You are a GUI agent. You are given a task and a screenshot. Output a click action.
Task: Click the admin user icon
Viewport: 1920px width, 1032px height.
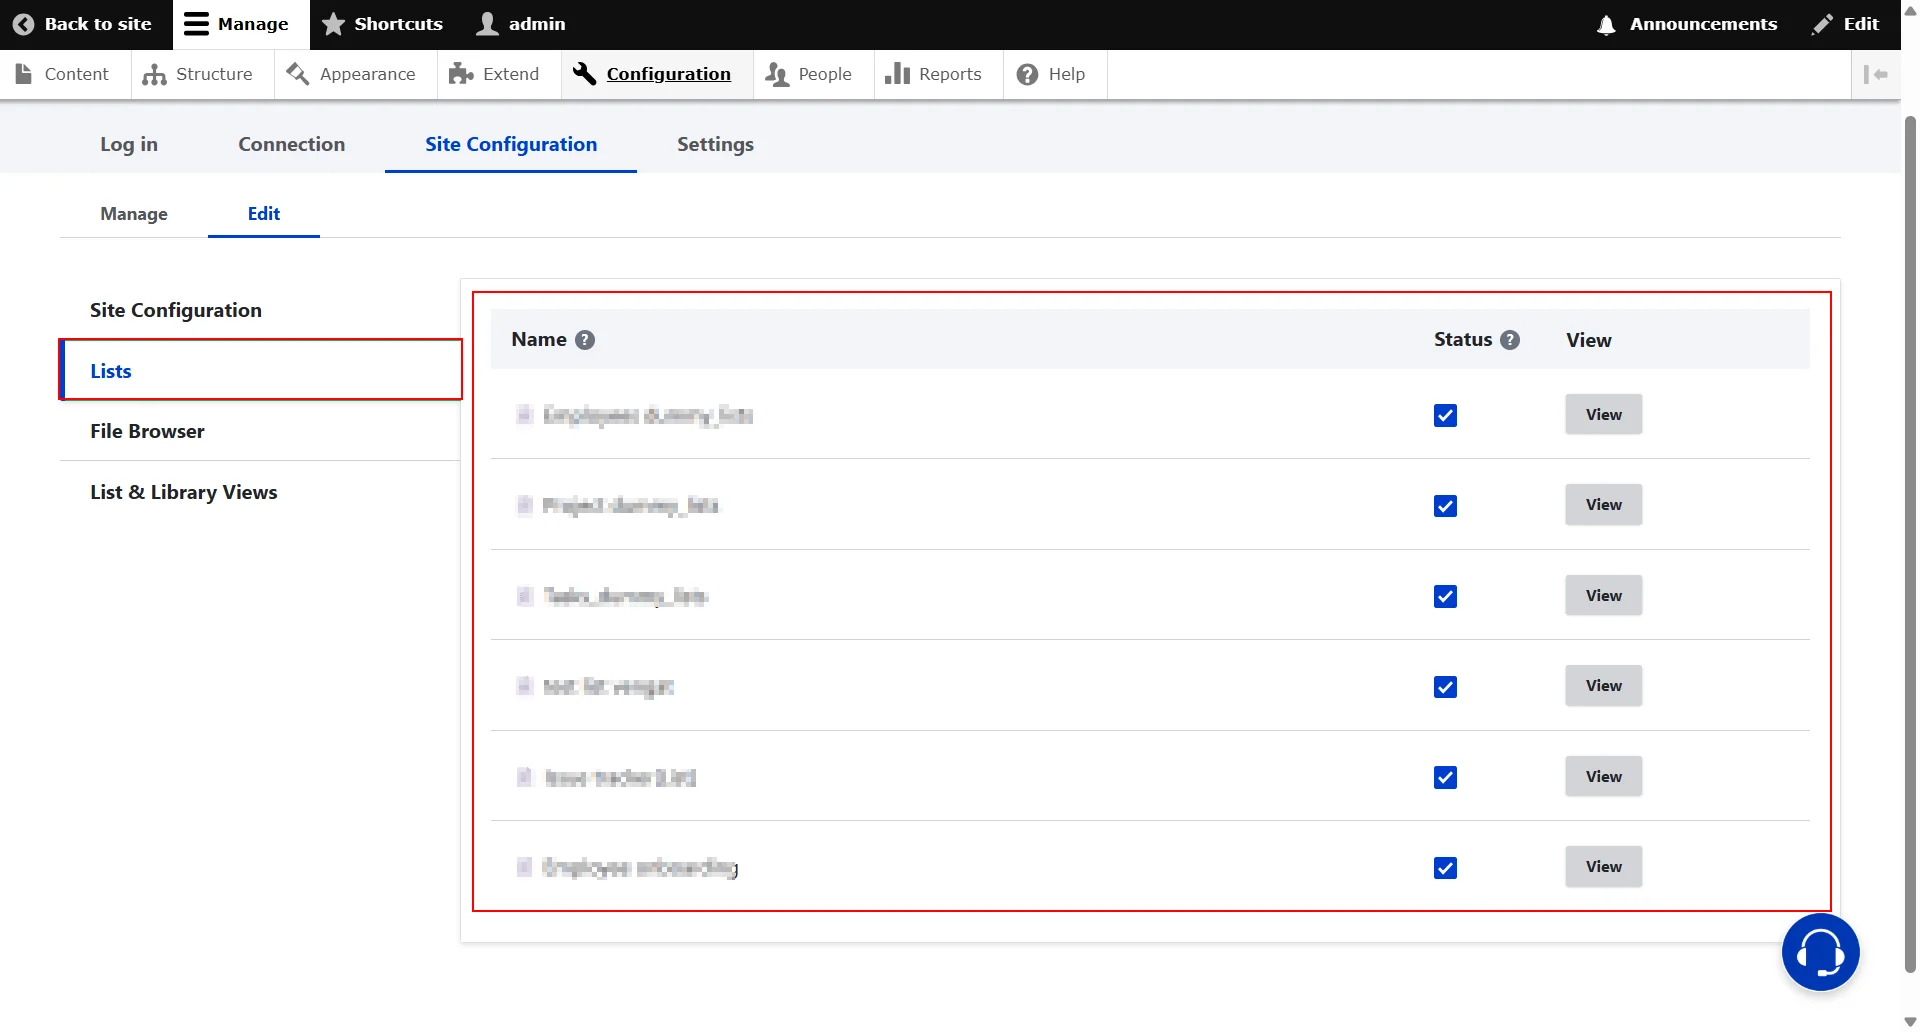point(489,23)
